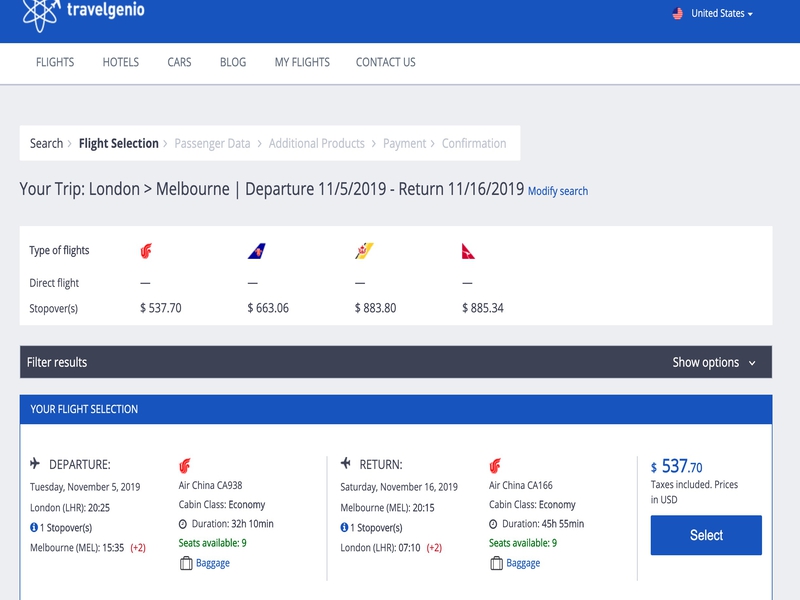
Task: Click the Type of flights label
Action: pos(59,251)
